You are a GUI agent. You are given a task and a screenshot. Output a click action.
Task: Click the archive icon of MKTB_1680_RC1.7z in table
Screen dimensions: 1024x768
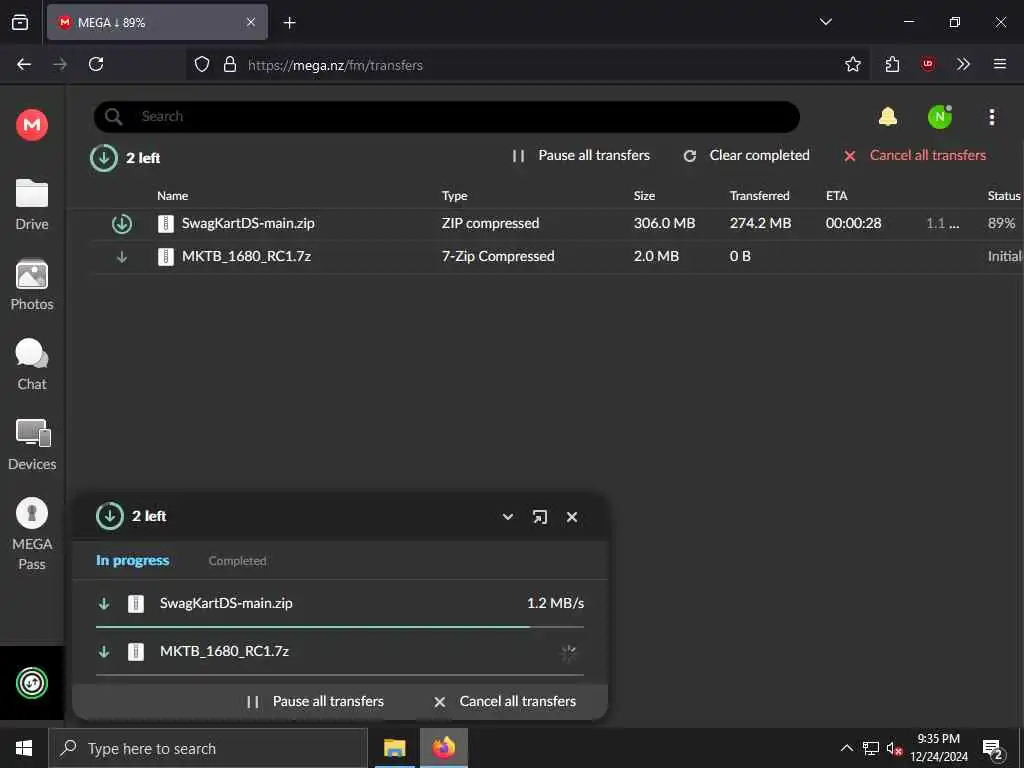[166, 257]
